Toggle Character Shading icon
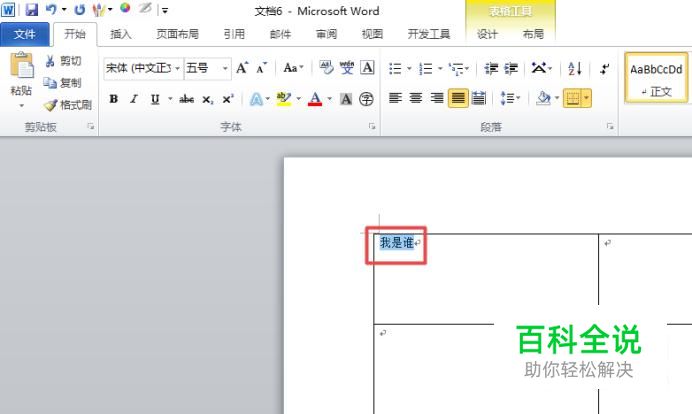 coord(346,99)
